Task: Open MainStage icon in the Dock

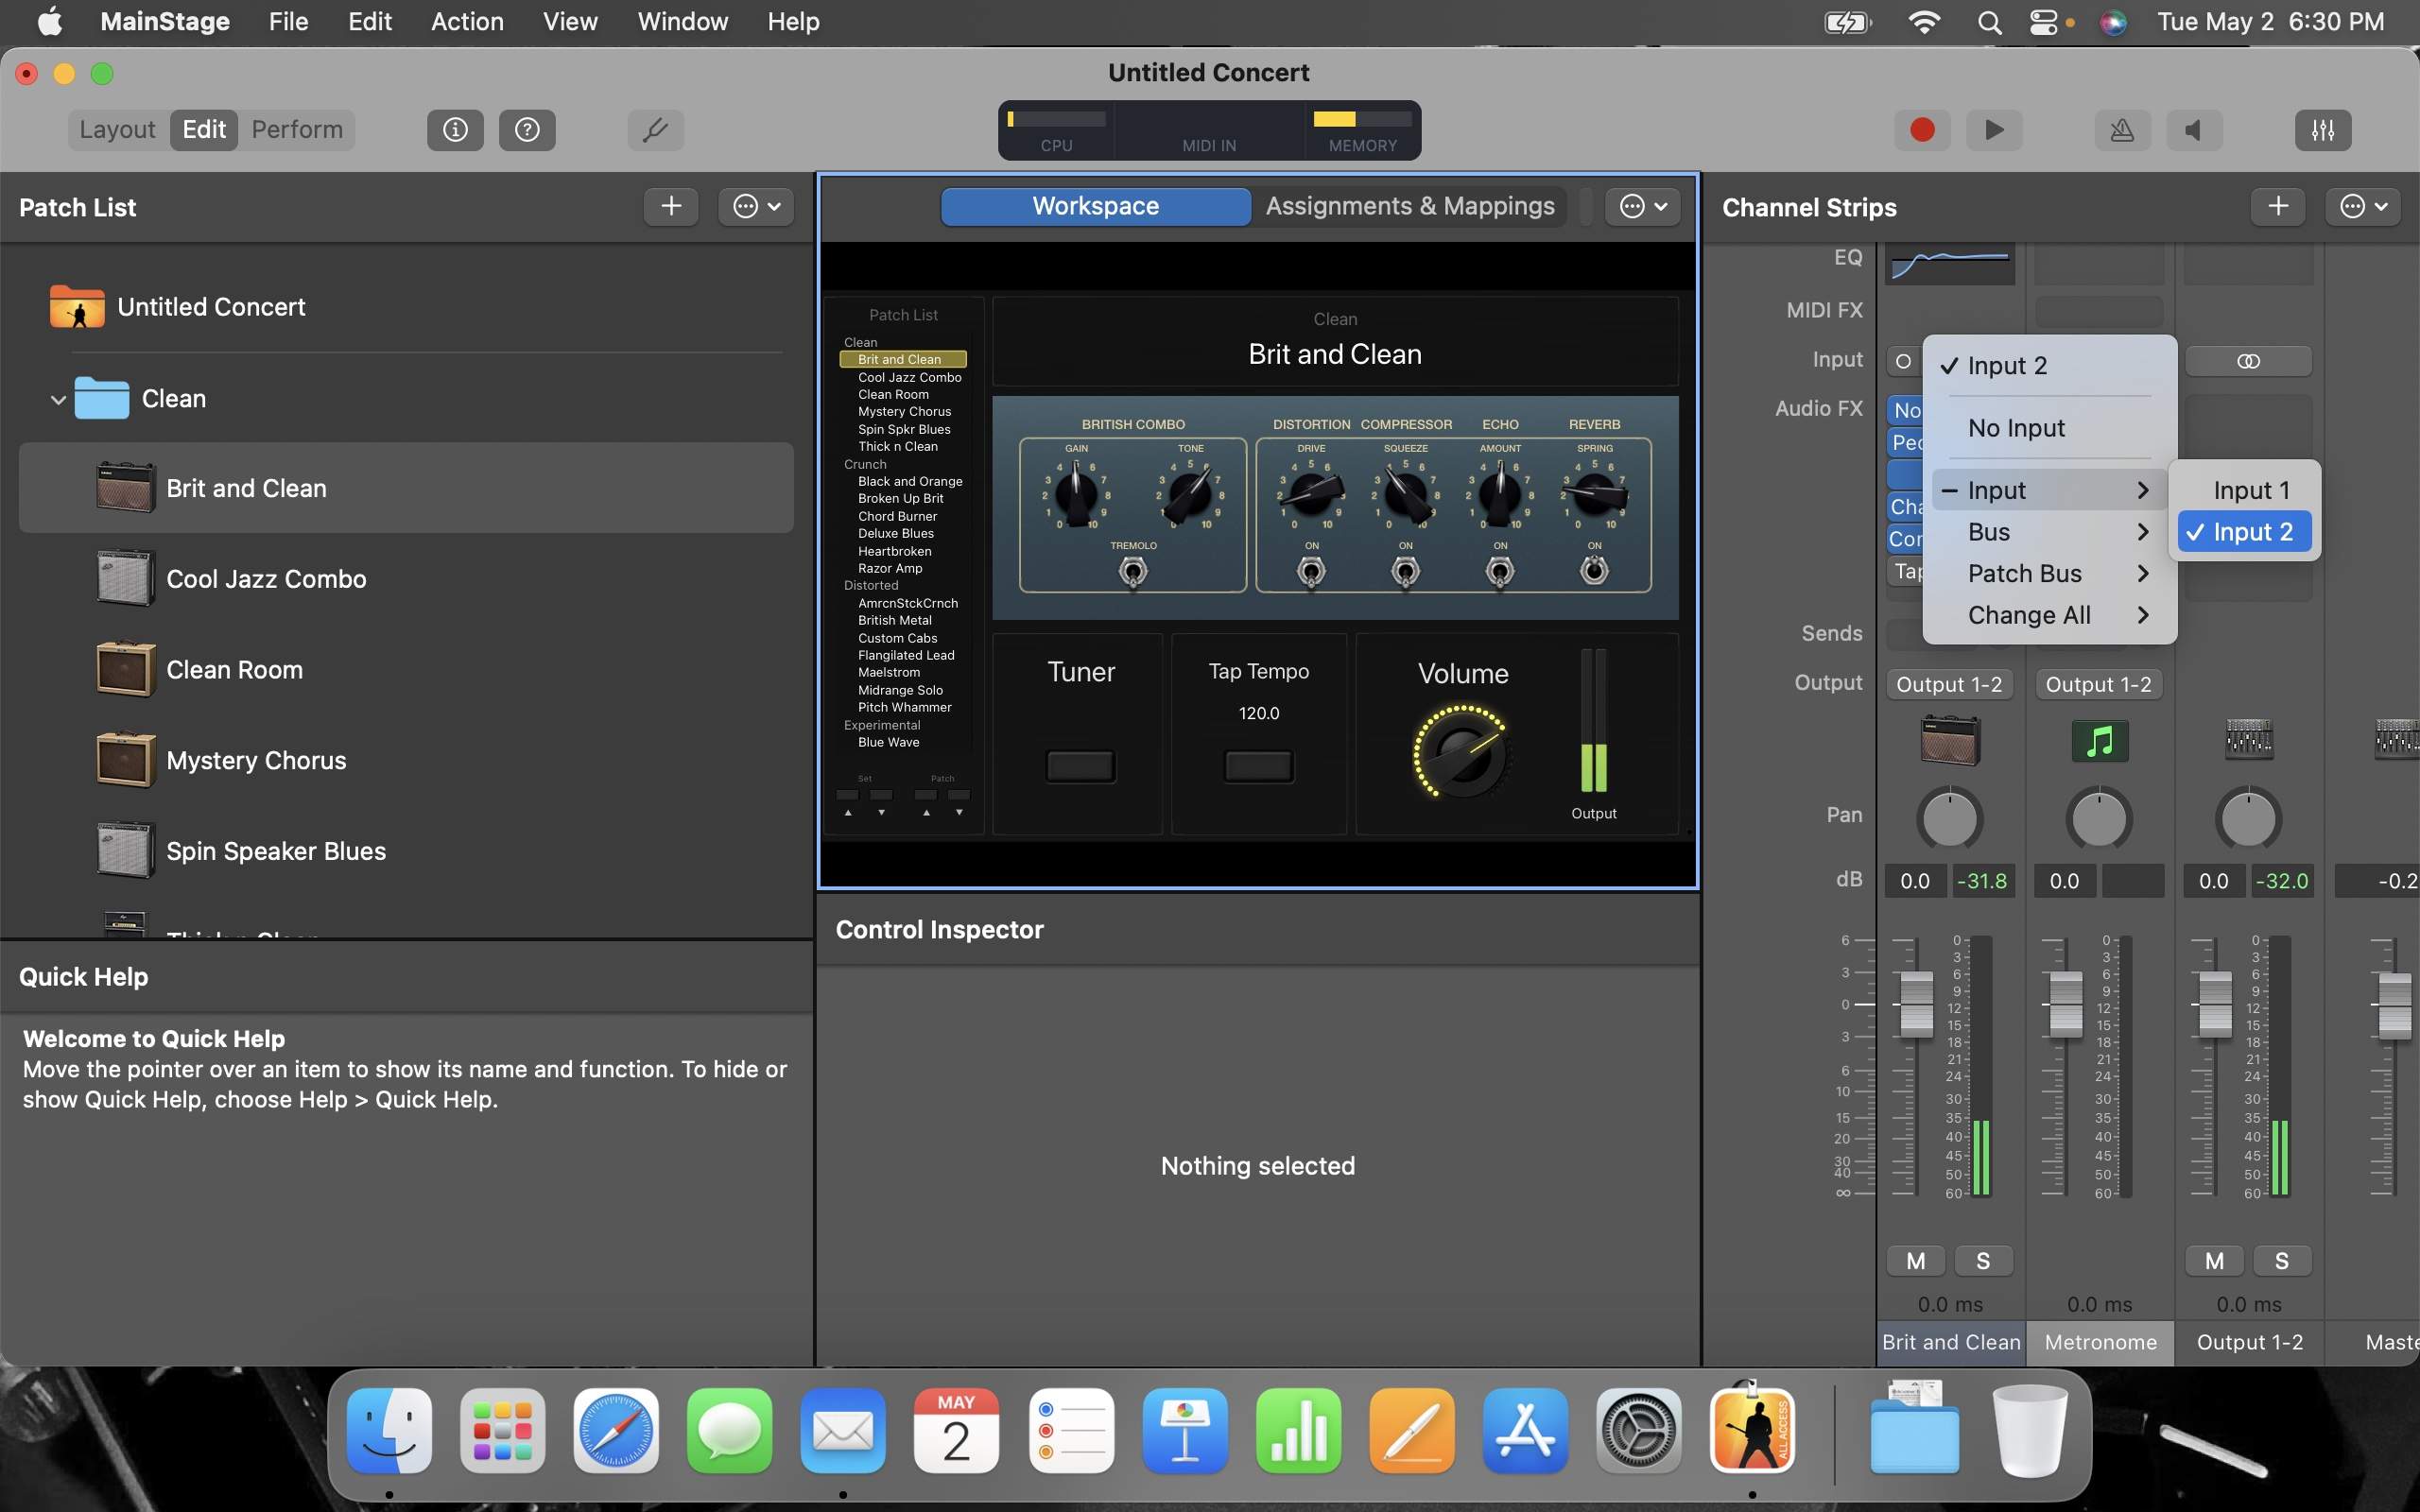Action: [1752, 1430]
